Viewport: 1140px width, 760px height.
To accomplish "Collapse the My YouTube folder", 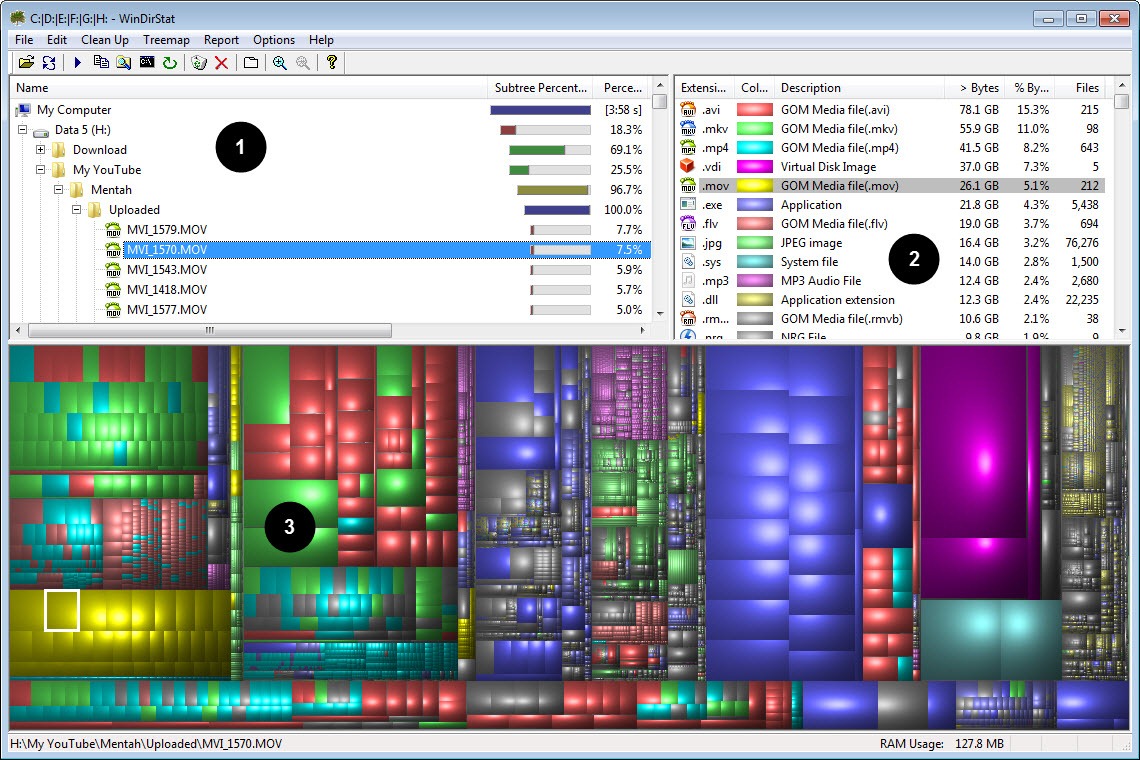I will (41, 170).
